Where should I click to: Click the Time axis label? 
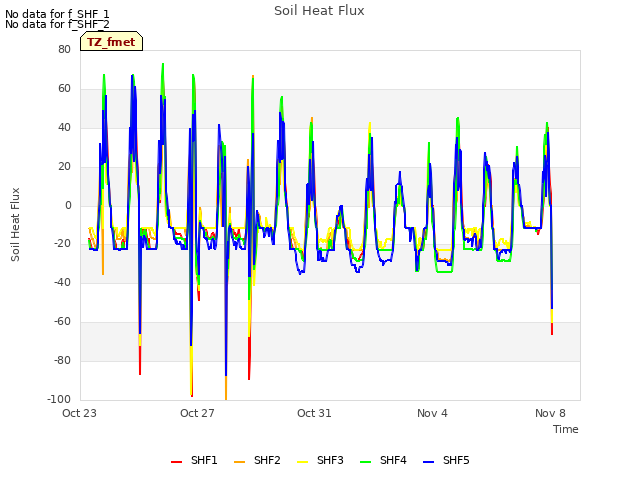click(x=566, y=429)
